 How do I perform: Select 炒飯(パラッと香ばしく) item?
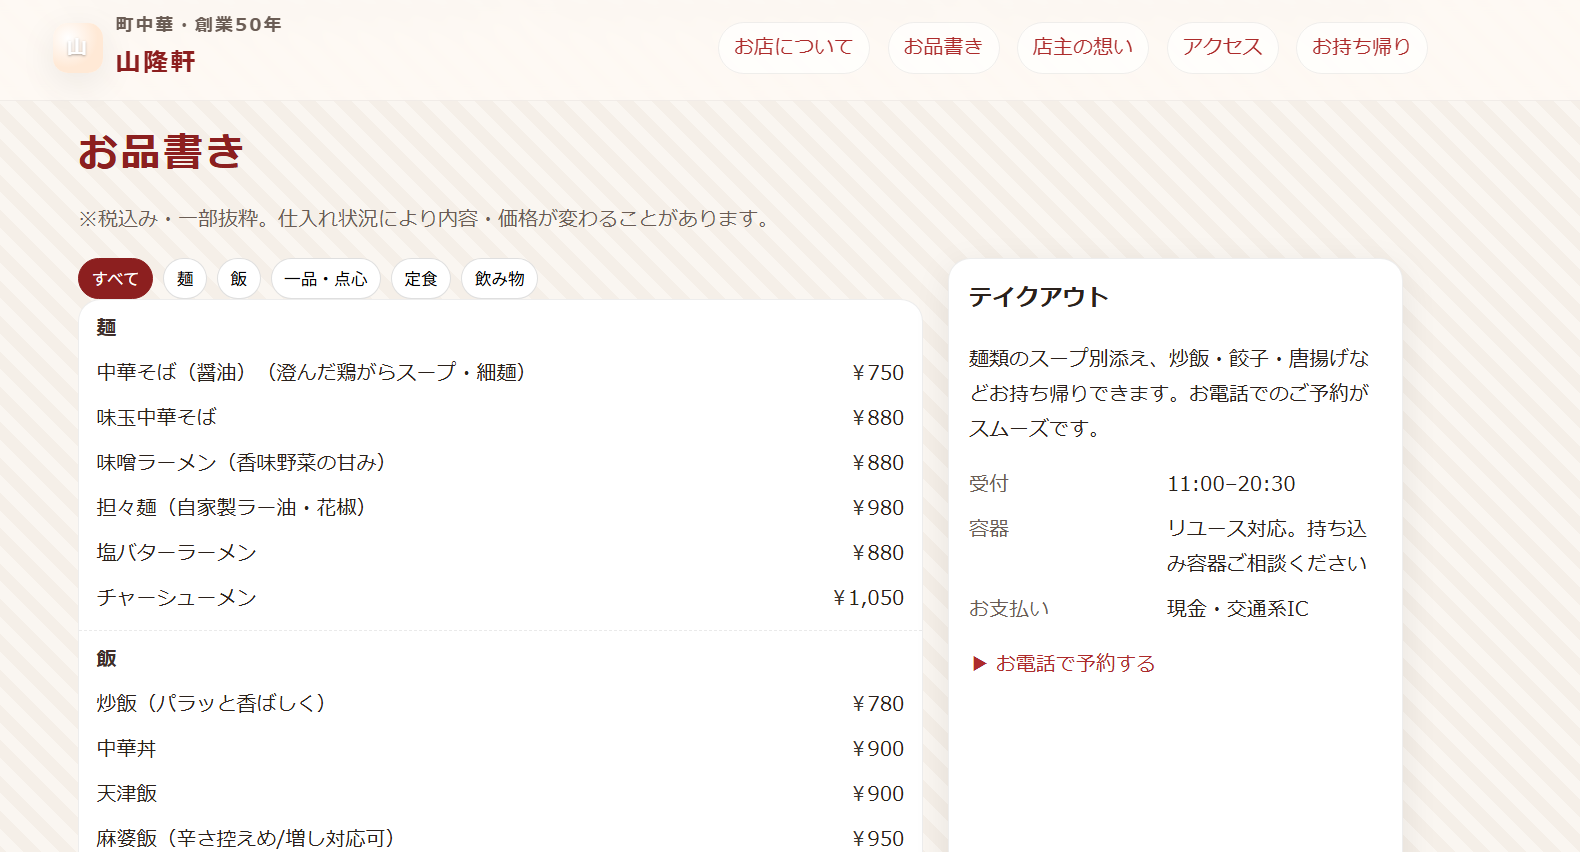(x=500, y=703)
